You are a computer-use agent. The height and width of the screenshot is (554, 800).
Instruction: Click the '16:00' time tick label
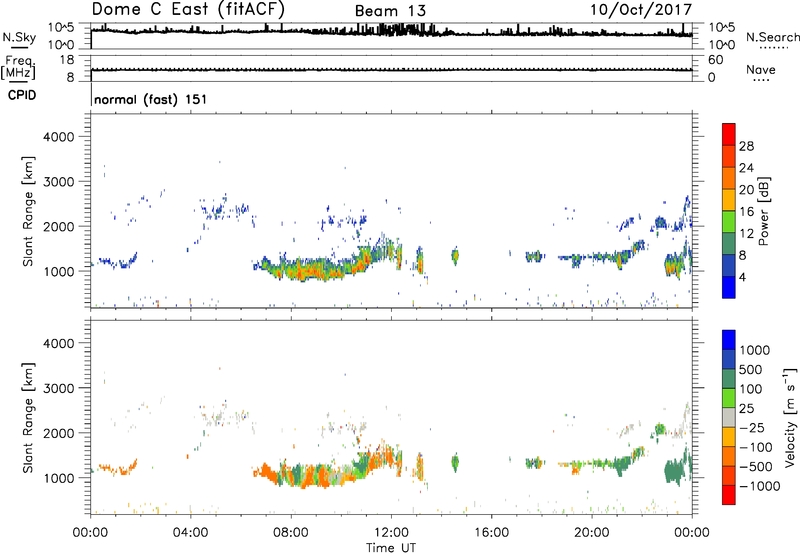(x=491, y=533)
